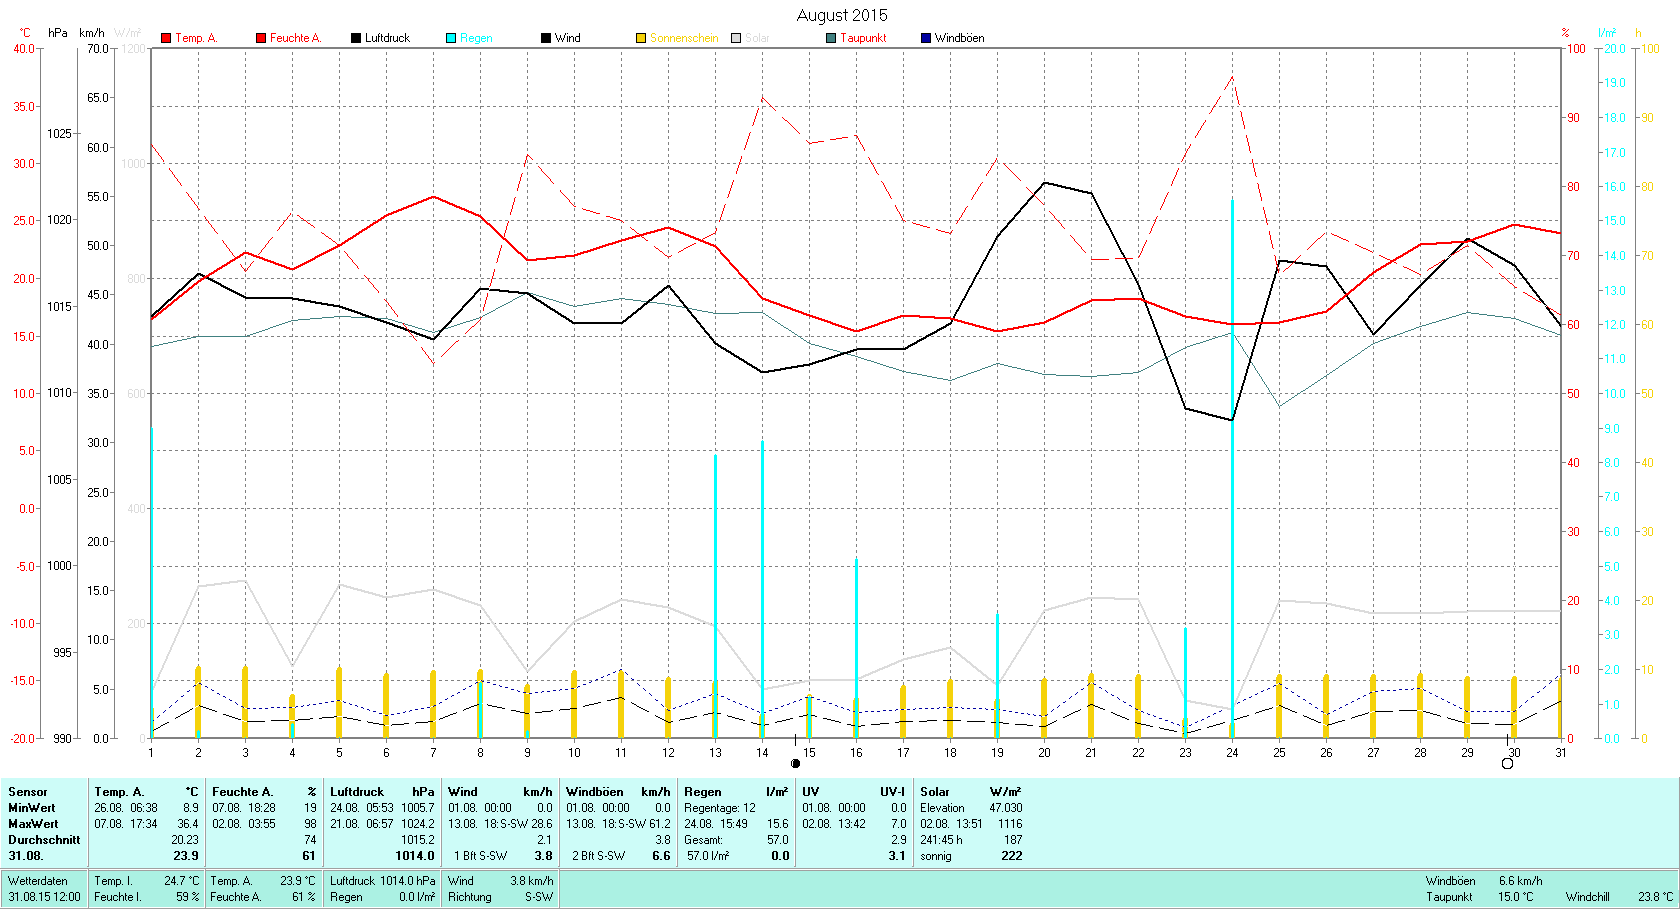Click the 57.0 l/m² rain summary

(x=708, y=856)
